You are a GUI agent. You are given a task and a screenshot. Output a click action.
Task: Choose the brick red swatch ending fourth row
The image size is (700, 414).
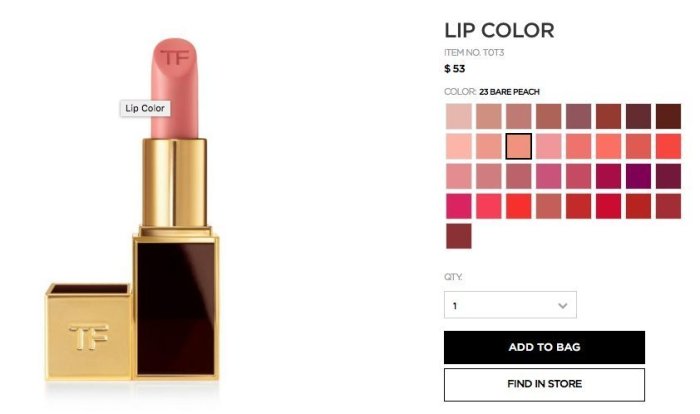(x=668, y=206)
